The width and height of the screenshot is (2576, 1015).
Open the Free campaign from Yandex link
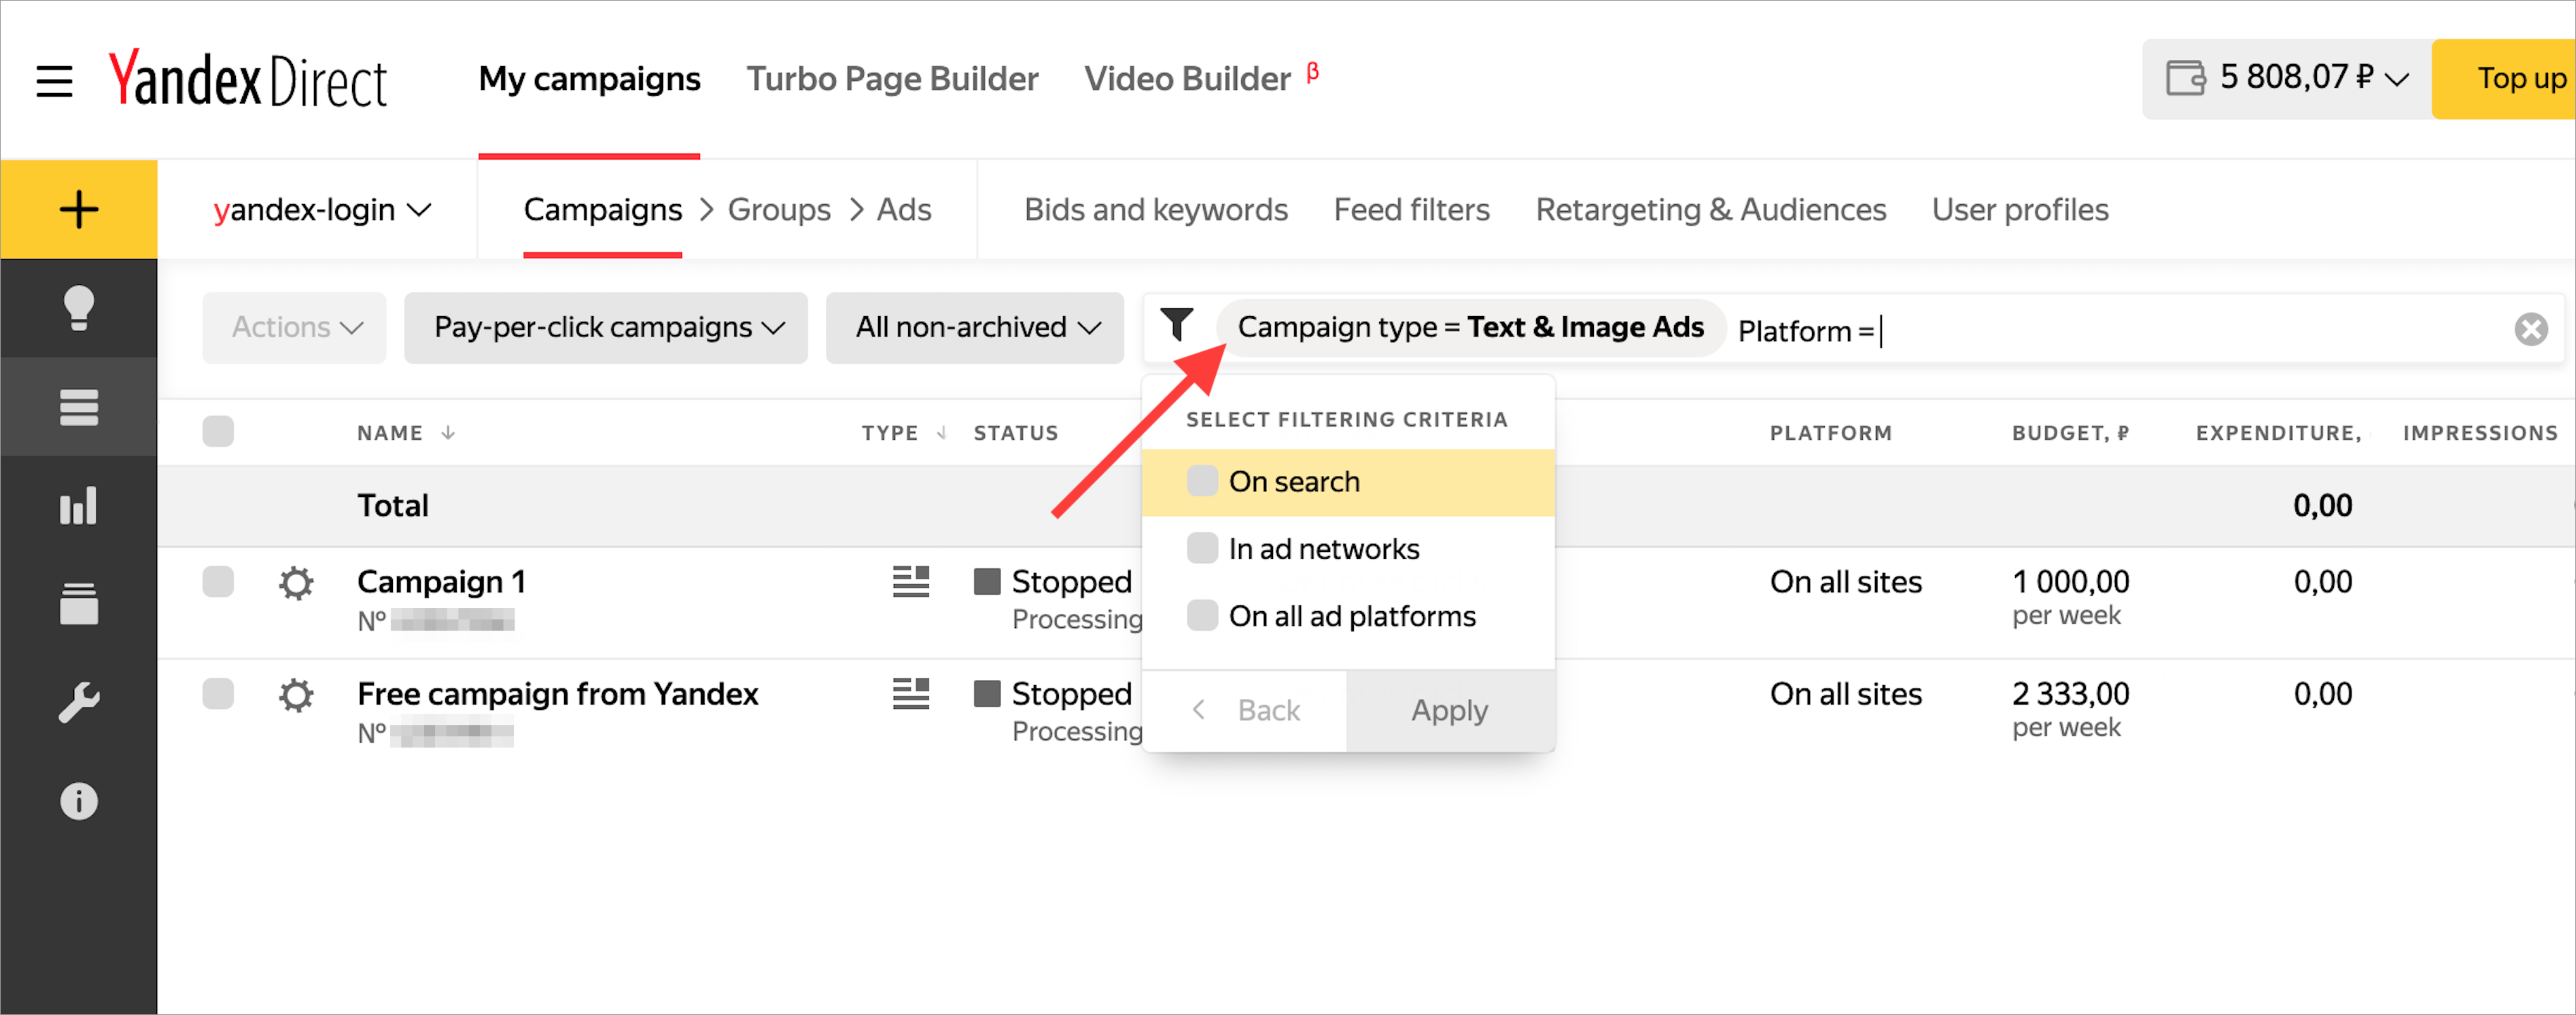558,694
